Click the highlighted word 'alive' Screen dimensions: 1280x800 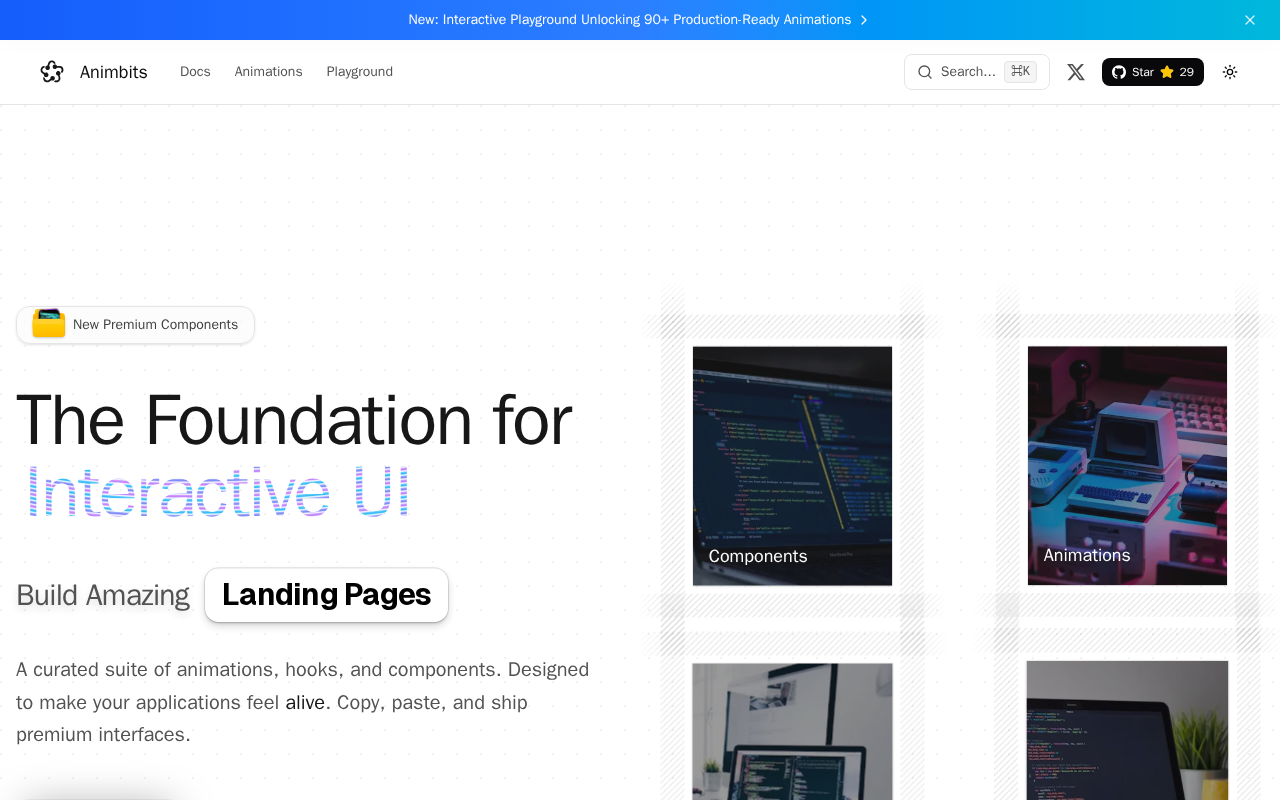pyautogui.click(x=305, y=702)
